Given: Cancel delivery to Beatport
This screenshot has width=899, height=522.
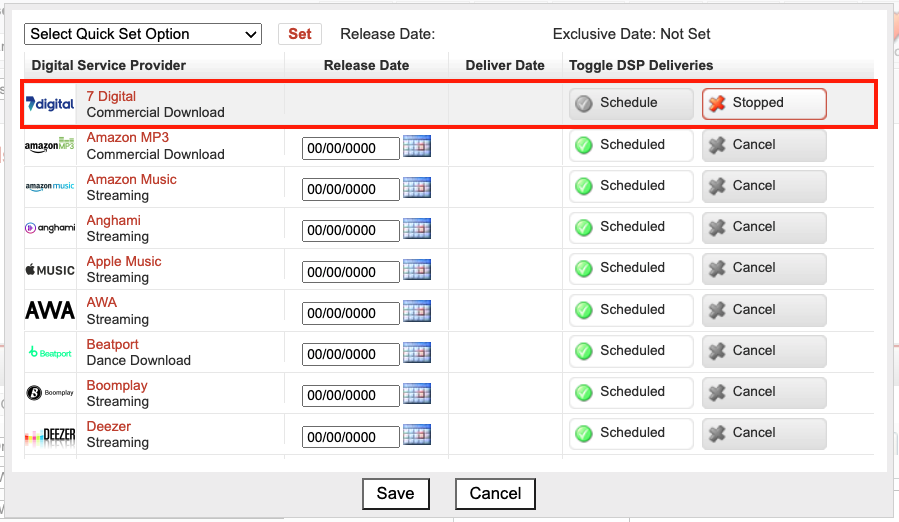Looking at the screenshot, I should pyautogui.click(x=764, y=351).
